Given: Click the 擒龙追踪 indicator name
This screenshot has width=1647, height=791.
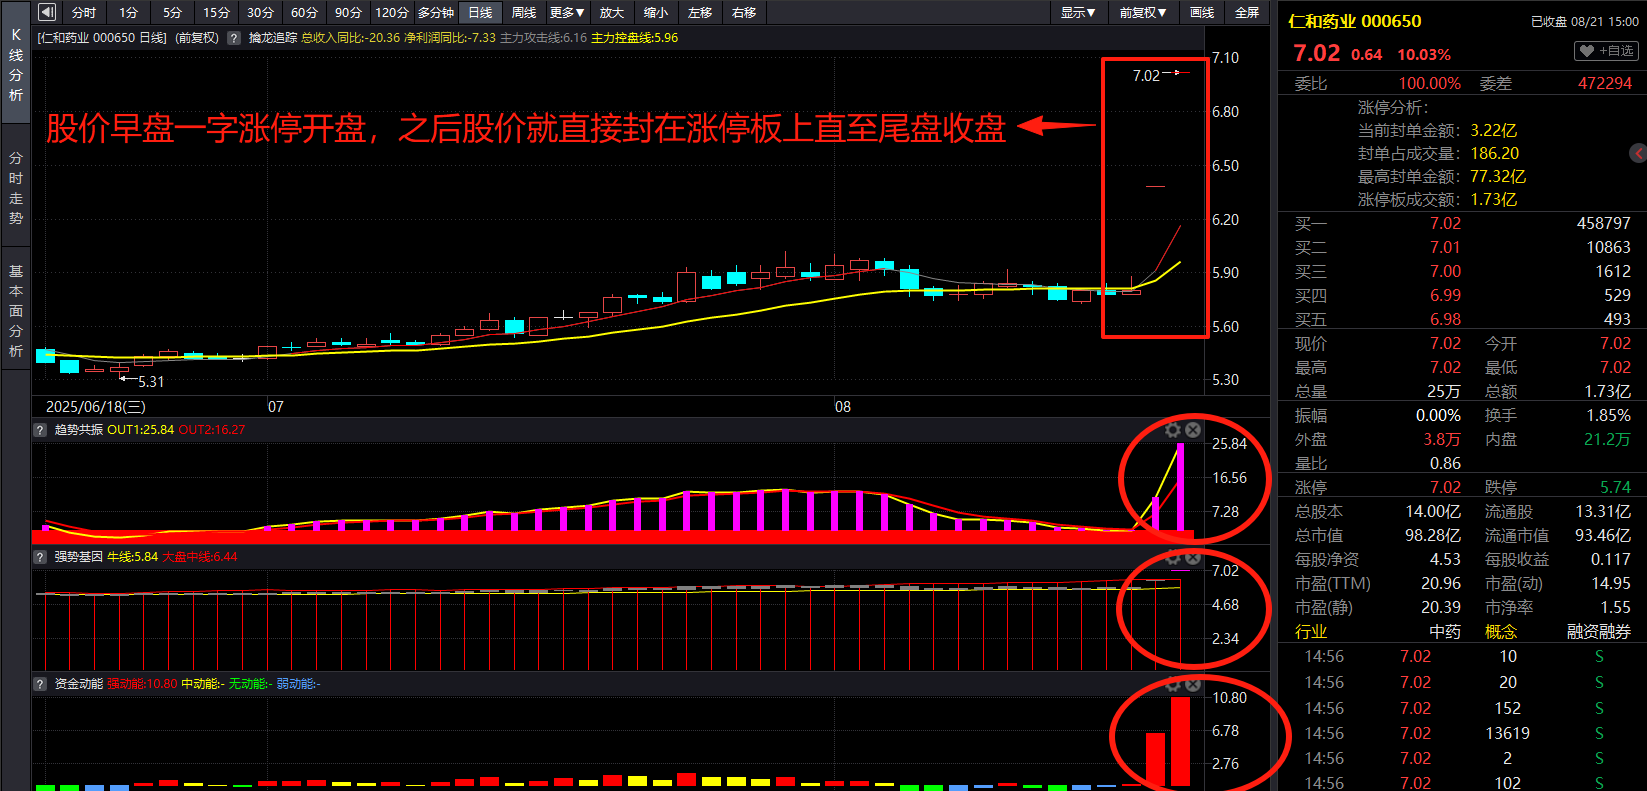Looking at the screenshot, I should (x=273, y=38).
